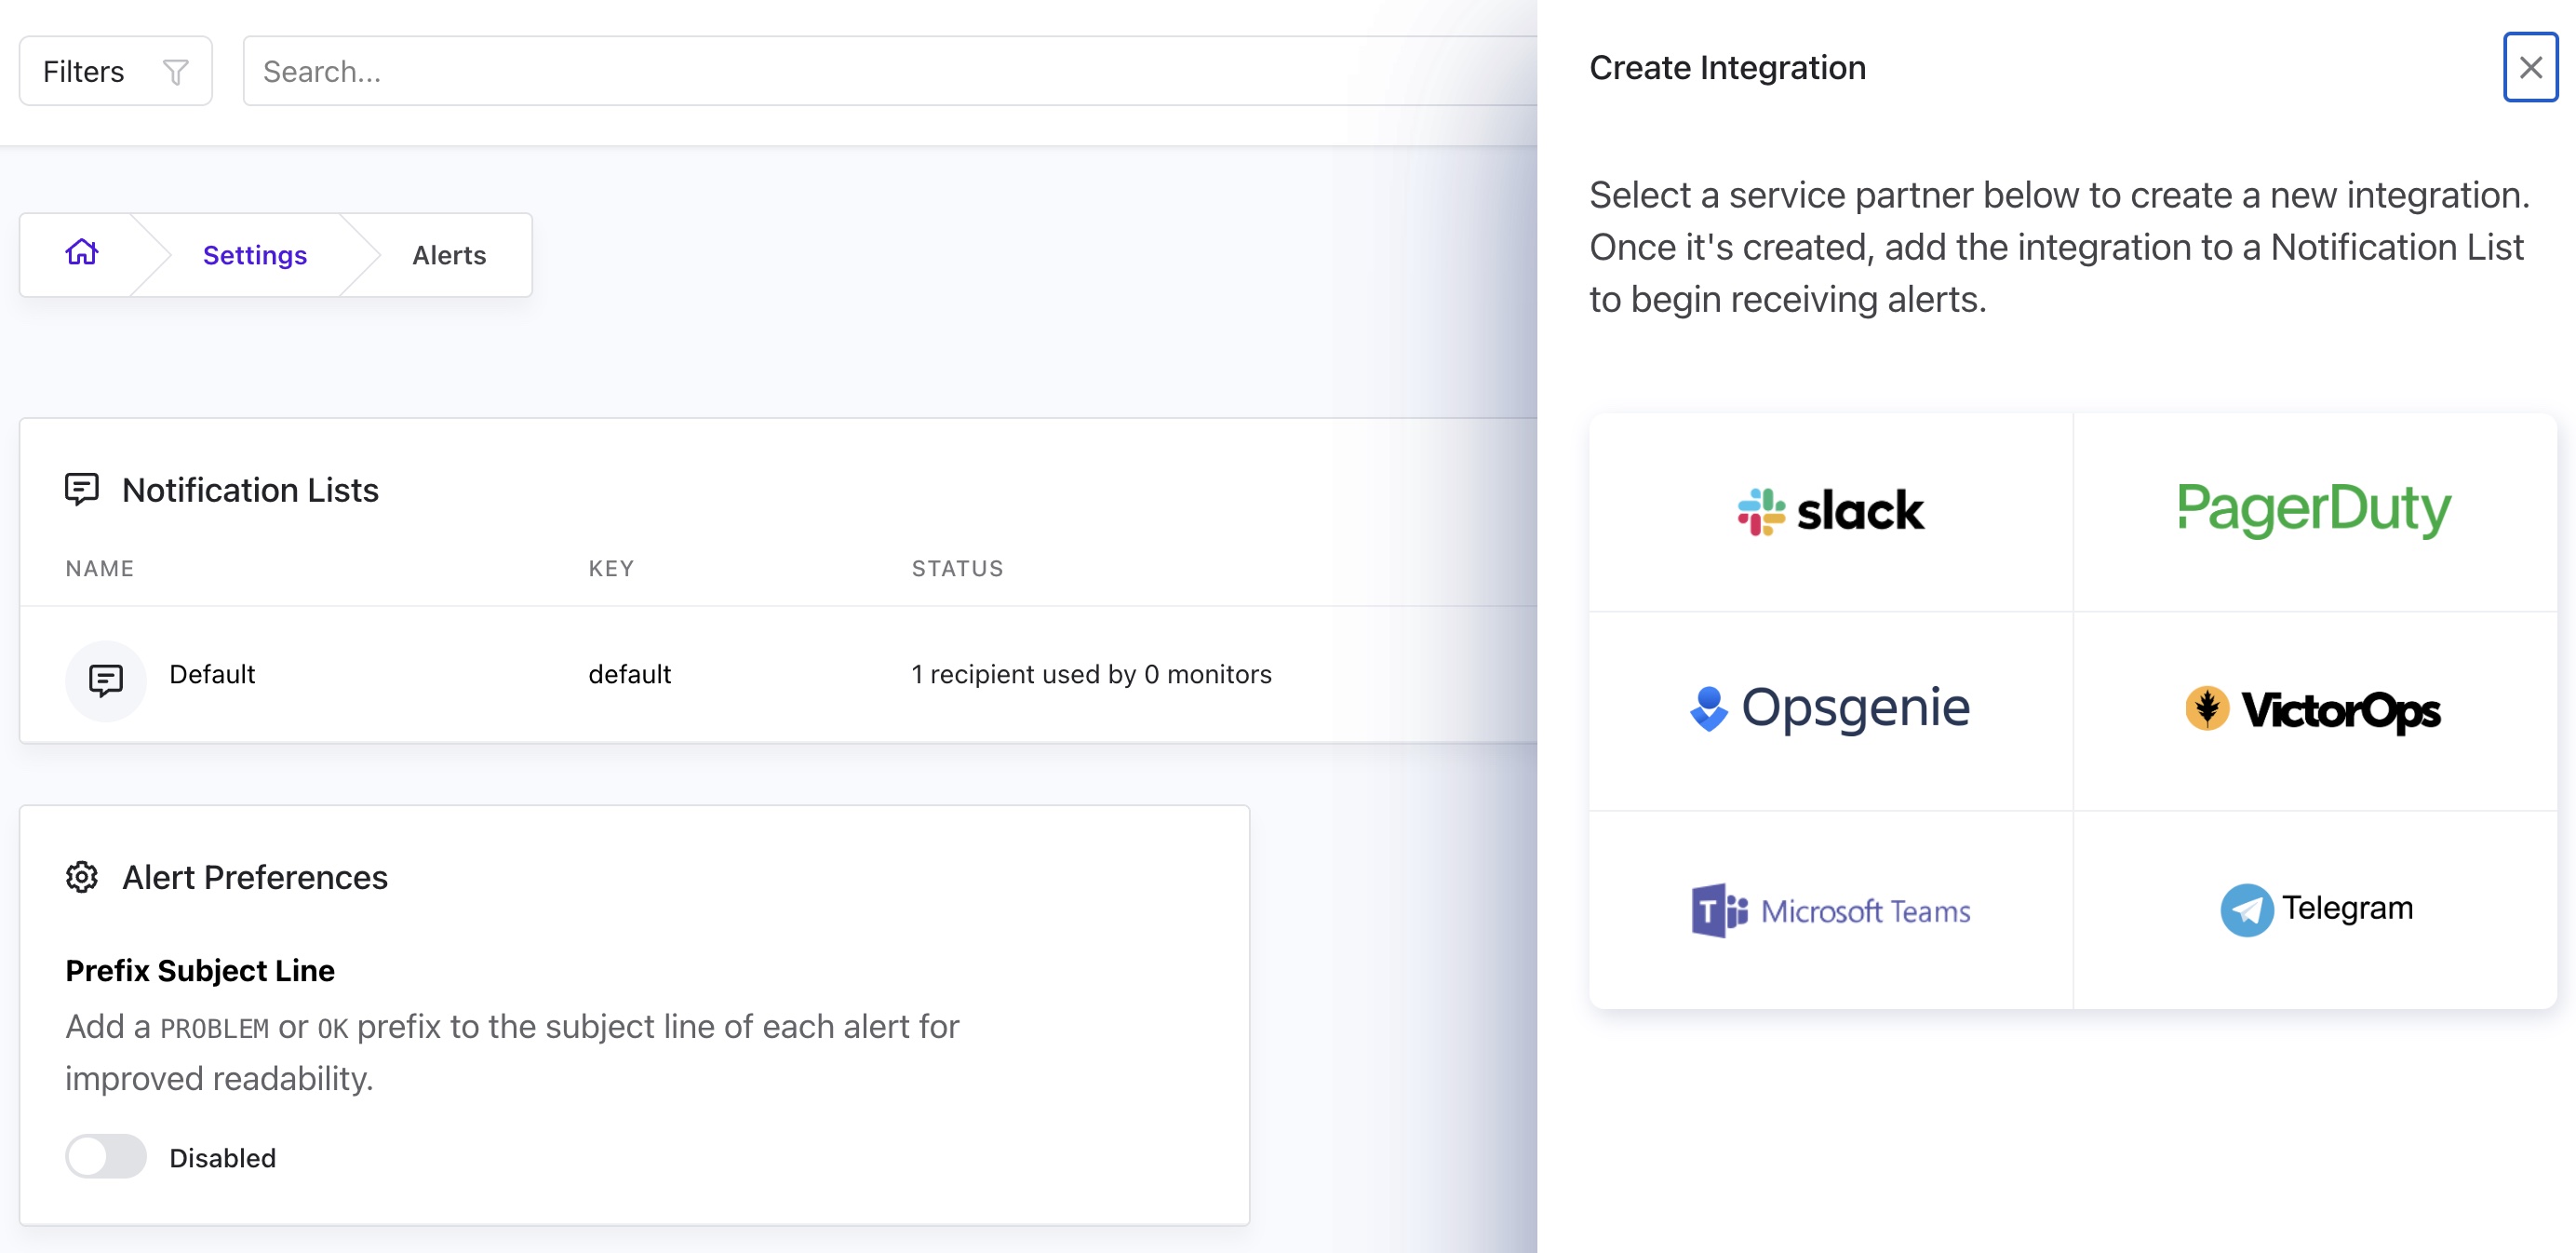Navigate to Settings in the breadcrumb
The image size is (2576, 1253).
click(255, 255)
